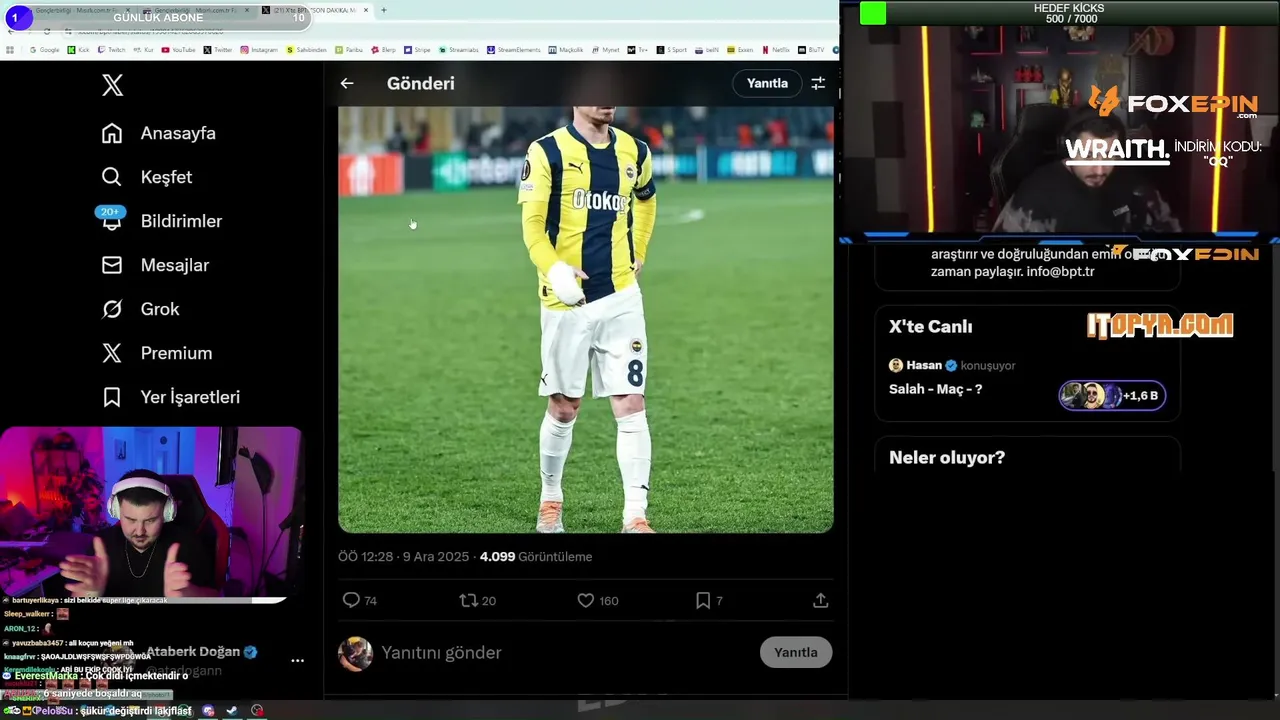
Task: Open the Sahibinden bookmark
Action: click(x=306, y=49)
